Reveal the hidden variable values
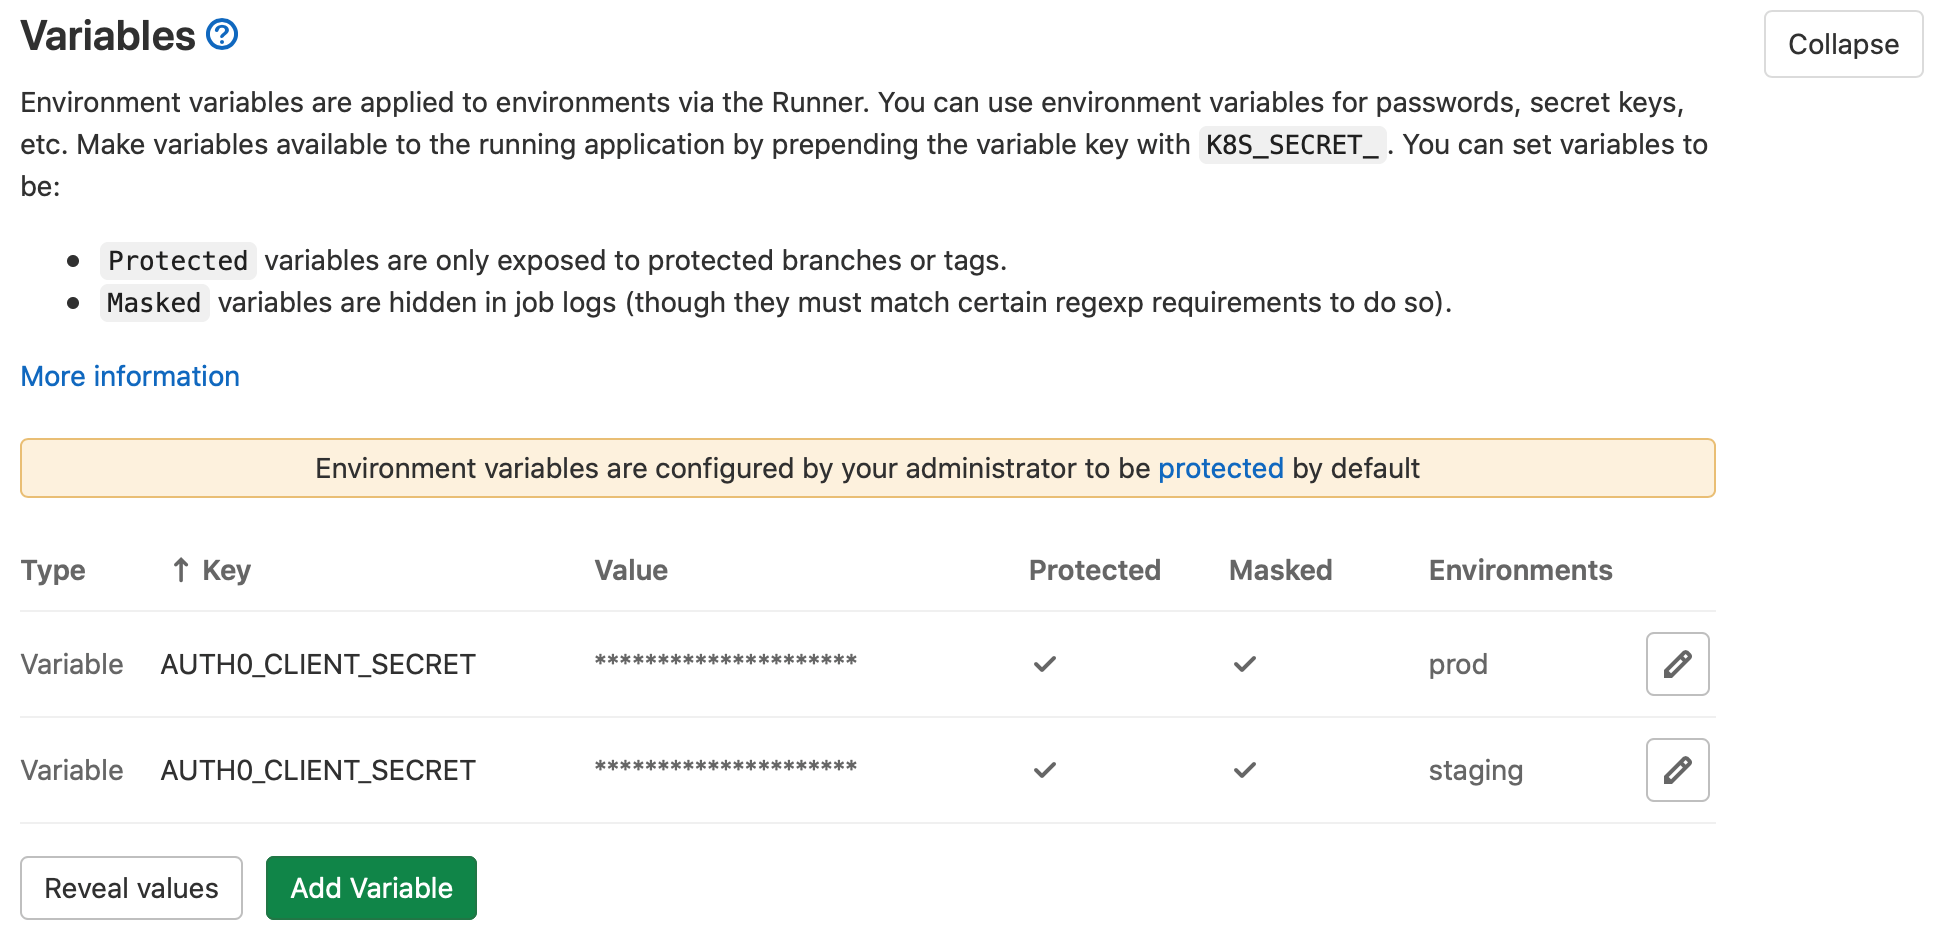The width and height of the screenshot is (1934, 940). (x=131, y=888)
